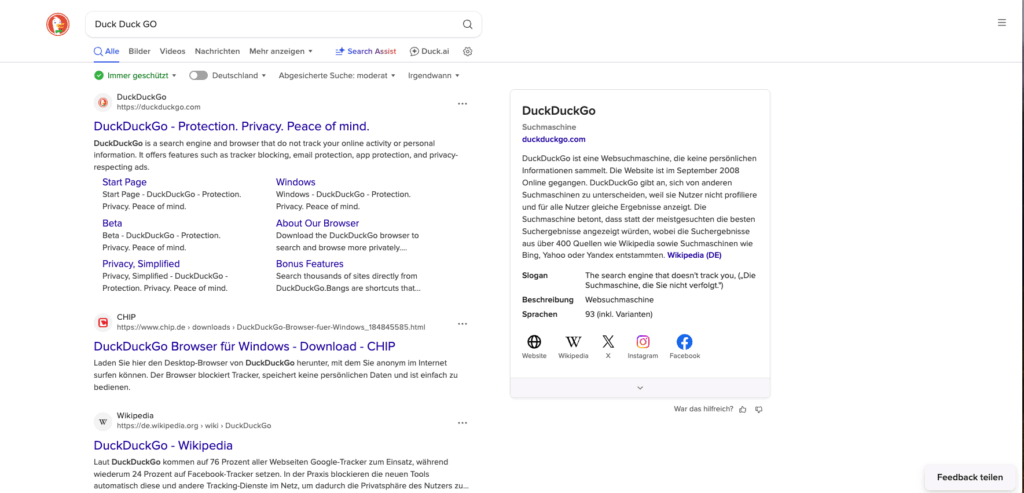Viewport: 1024px width, 493px height.
Task: Expand the Immer geschützt dropdown
Action: pos(135,75)
